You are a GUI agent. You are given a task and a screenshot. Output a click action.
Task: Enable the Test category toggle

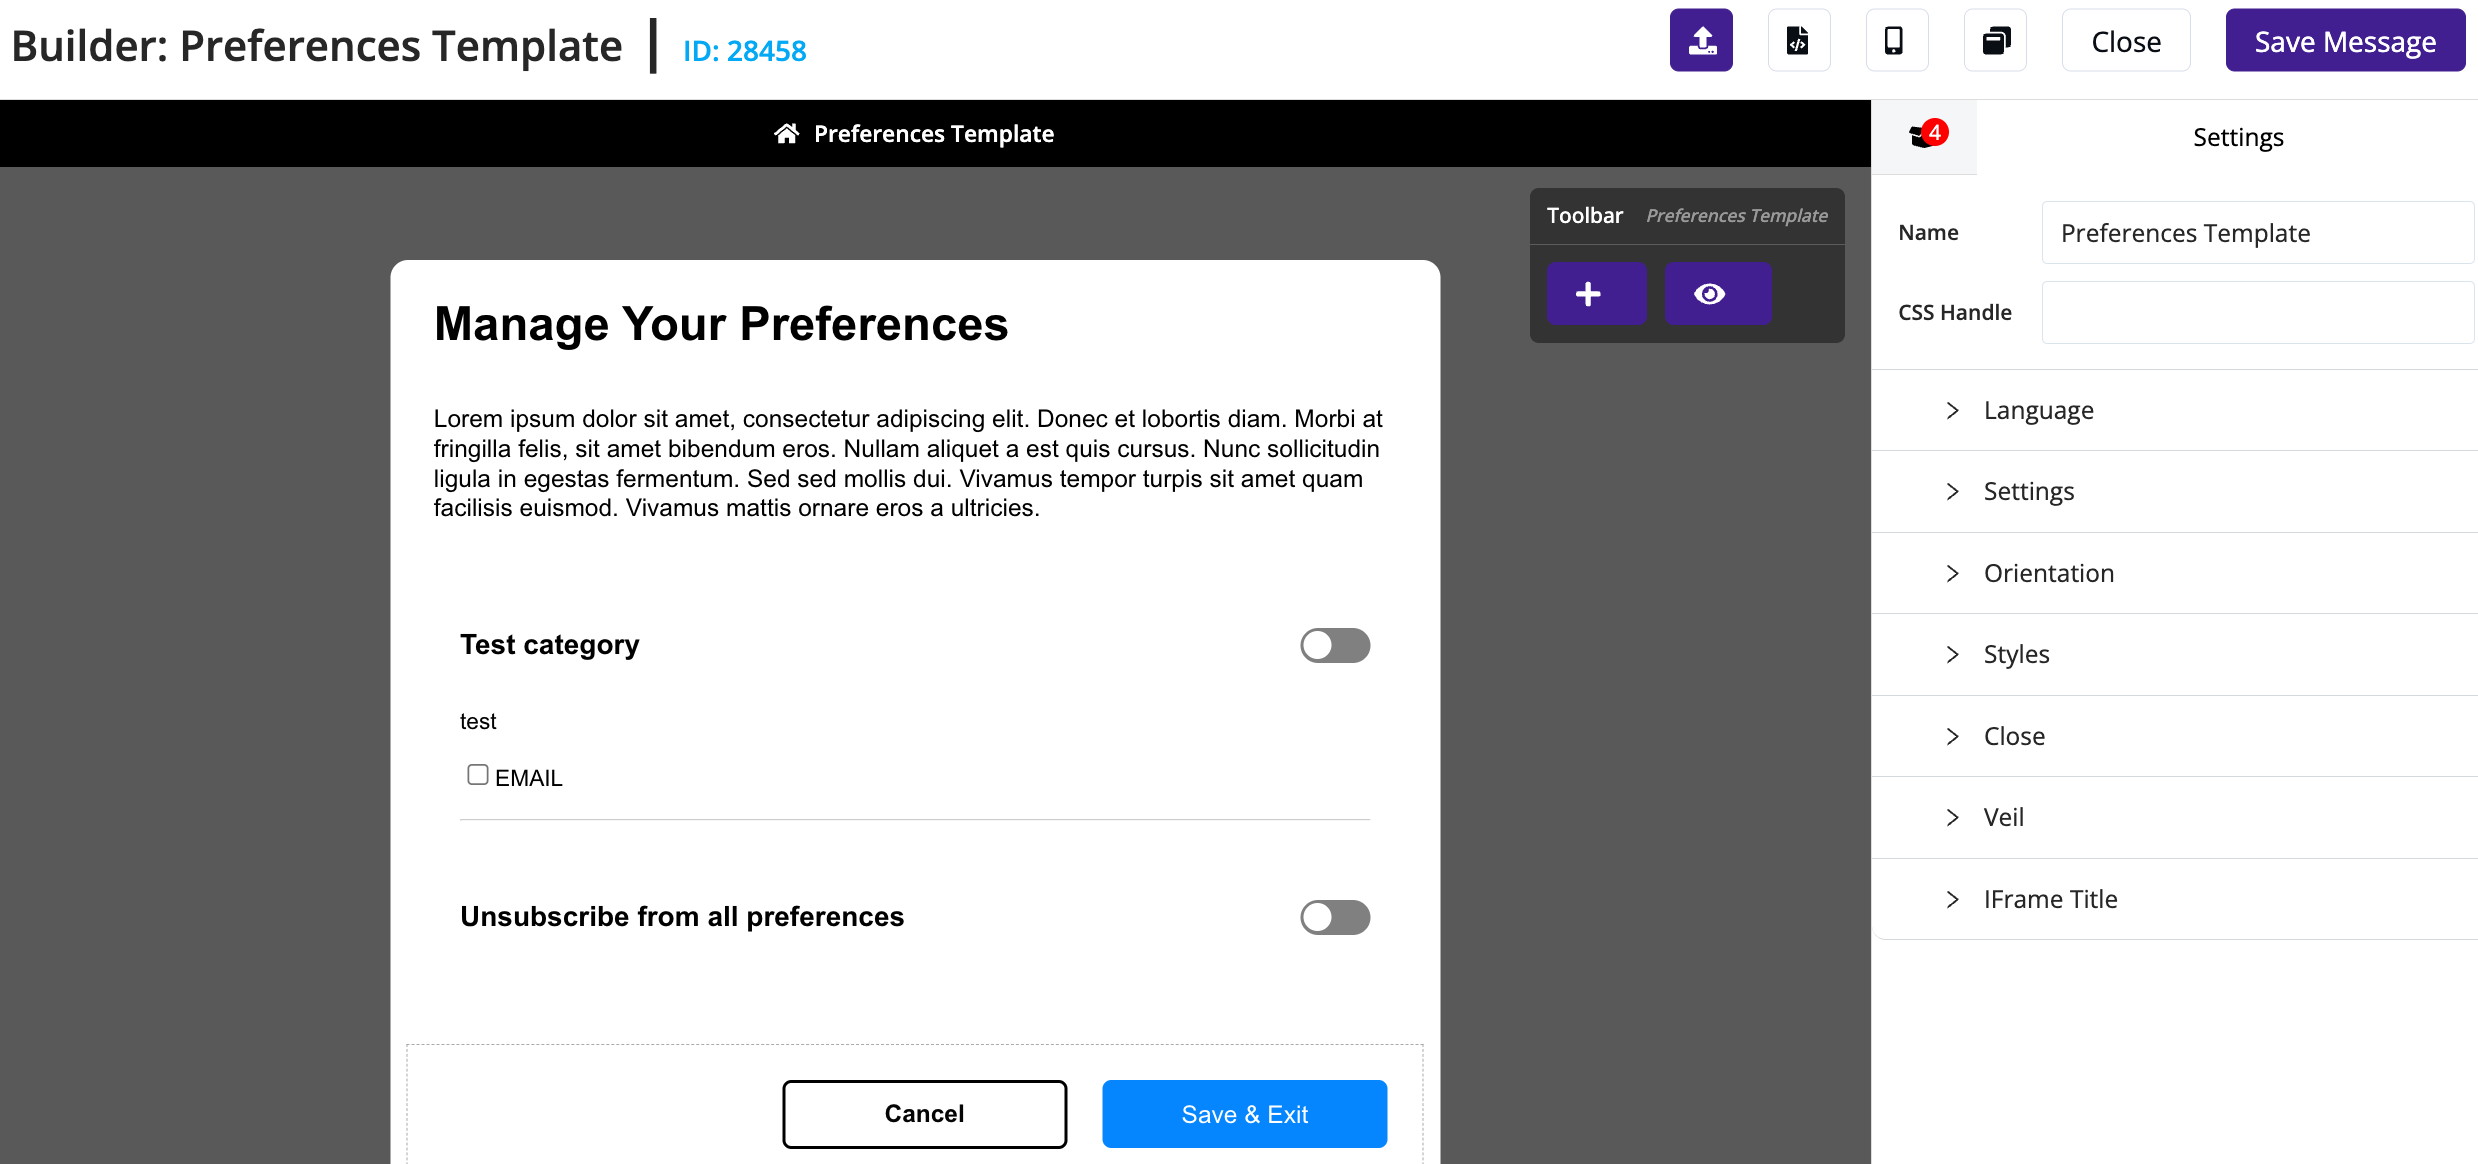(1335, 645)
